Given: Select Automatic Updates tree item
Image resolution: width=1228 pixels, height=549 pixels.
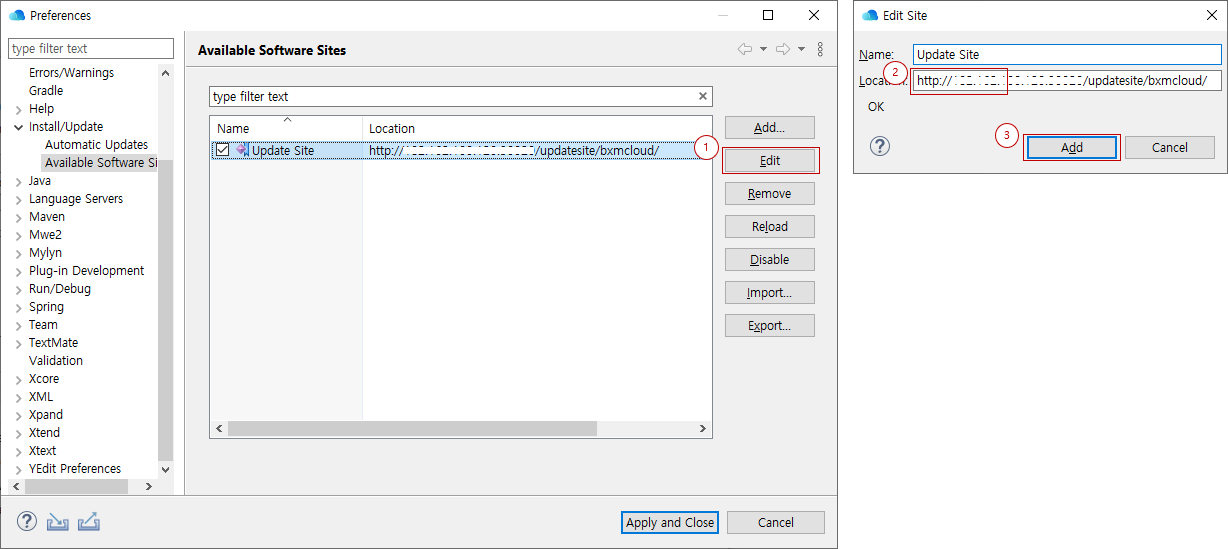Looking at the screenshot, I should tap(96, 145).
